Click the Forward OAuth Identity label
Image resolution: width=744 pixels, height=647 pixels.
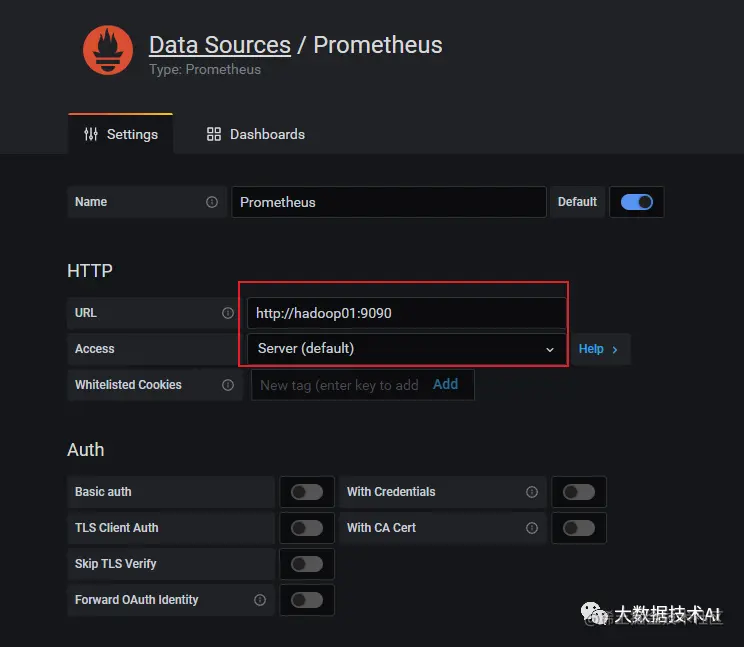tap(136, 600)
